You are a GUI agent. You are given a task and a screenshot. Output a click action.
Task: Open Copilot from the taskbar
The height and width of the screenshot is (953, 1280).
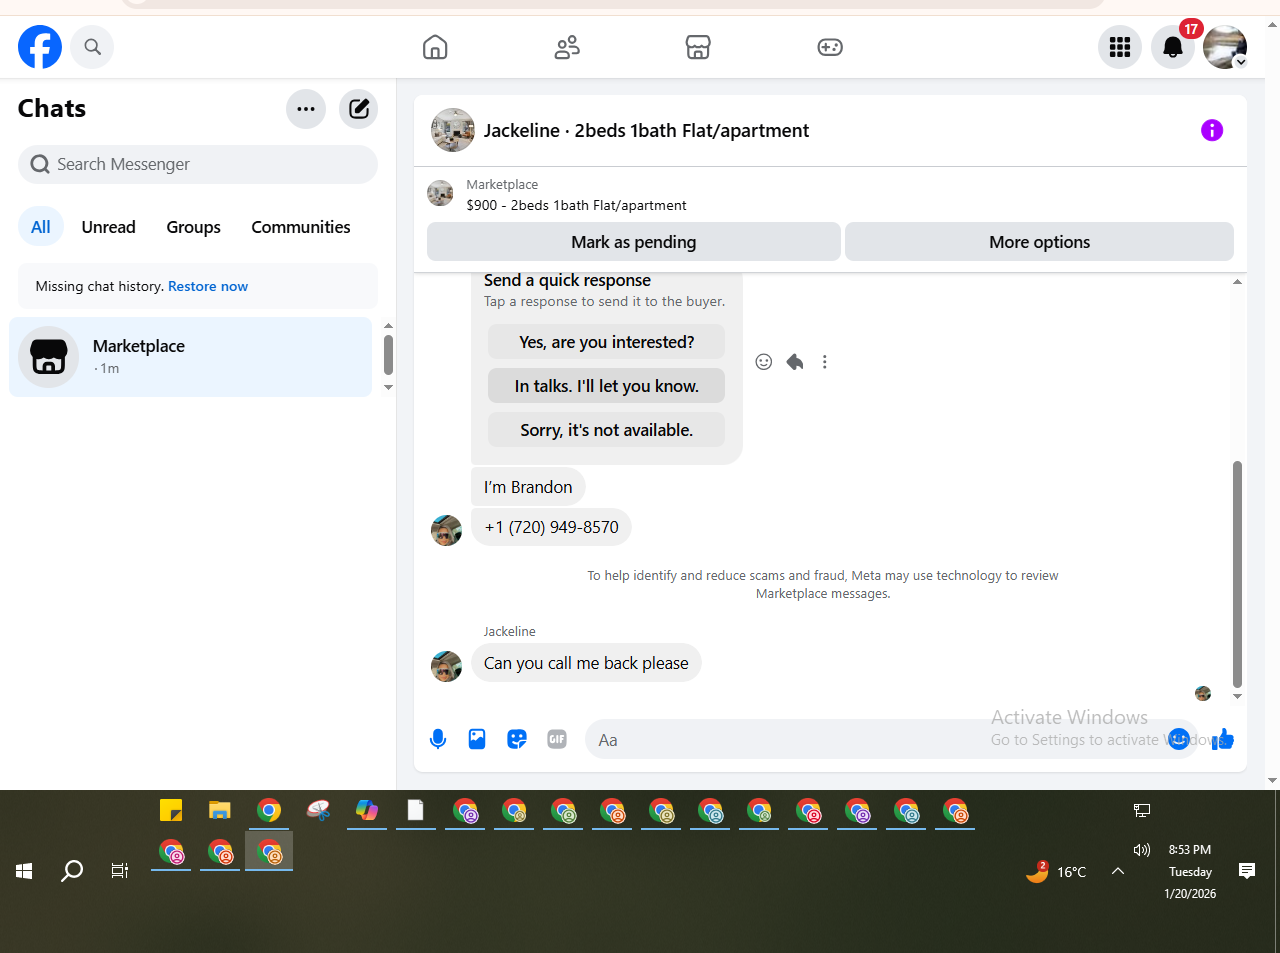[x=367, y=810]
